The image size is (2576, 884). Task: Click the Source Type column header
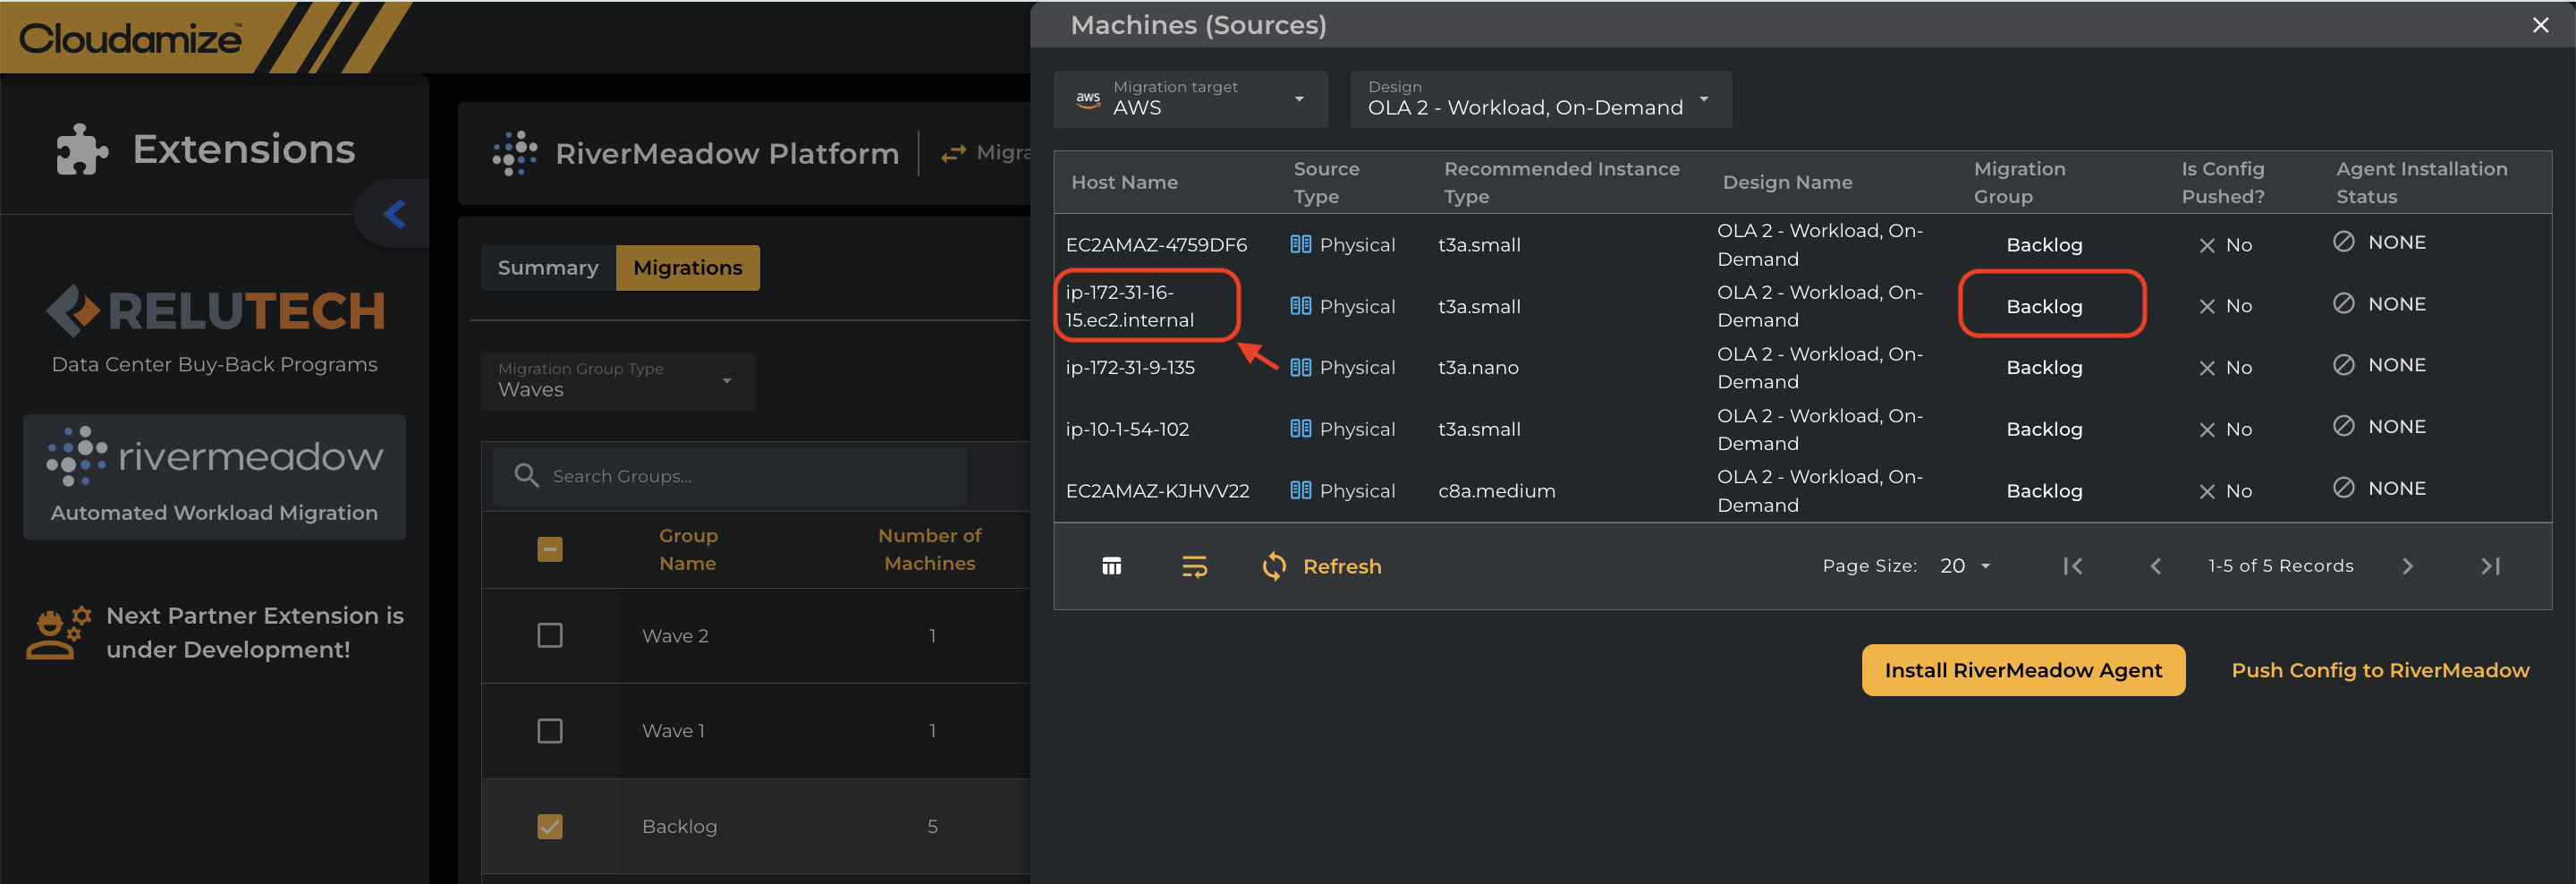[x=1326, y=182]
